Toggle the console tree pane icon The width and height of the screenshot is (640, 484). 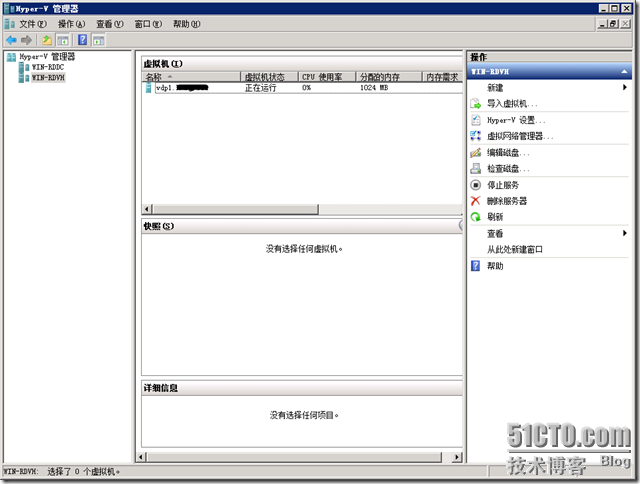[x=63, y=40]
